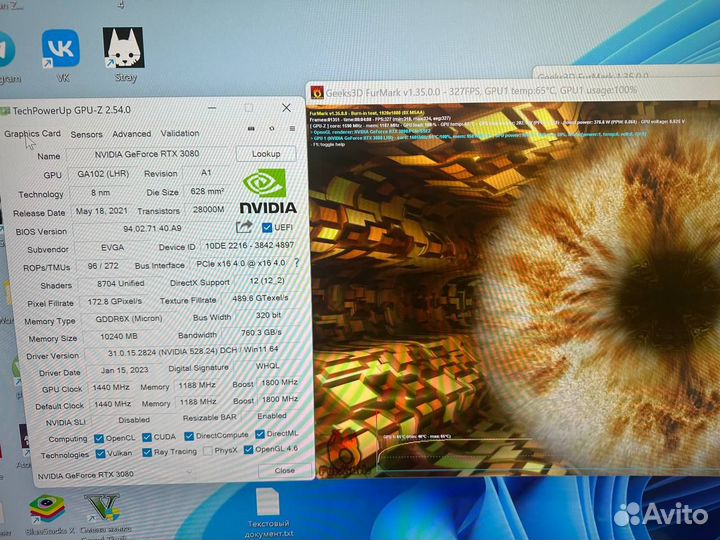The image size is (720, 540).
Task: Launch the Stray game shortcut
Action: coord(123,48)
